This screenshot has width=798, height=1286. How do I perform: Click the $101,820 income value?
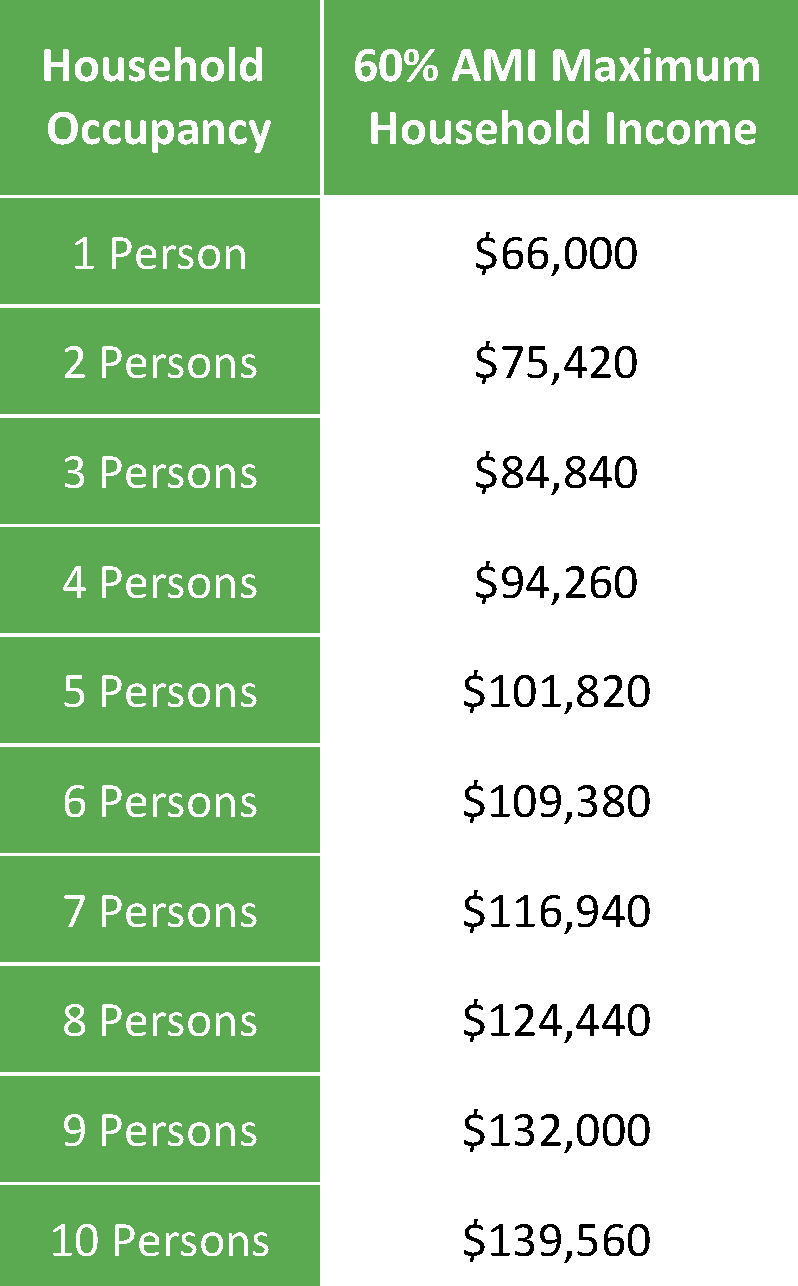pyautogui.click(x=556, y=694)
